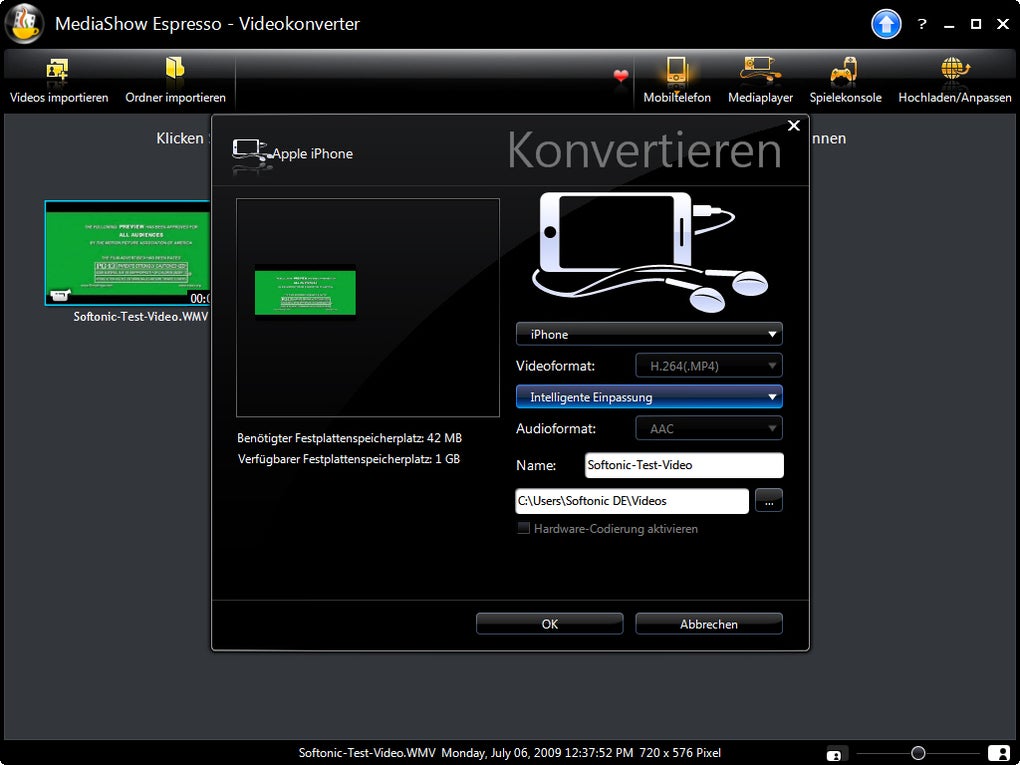Click the video preview in the dialog
This screenshot has height=765, width=1020.
(305, 293)
